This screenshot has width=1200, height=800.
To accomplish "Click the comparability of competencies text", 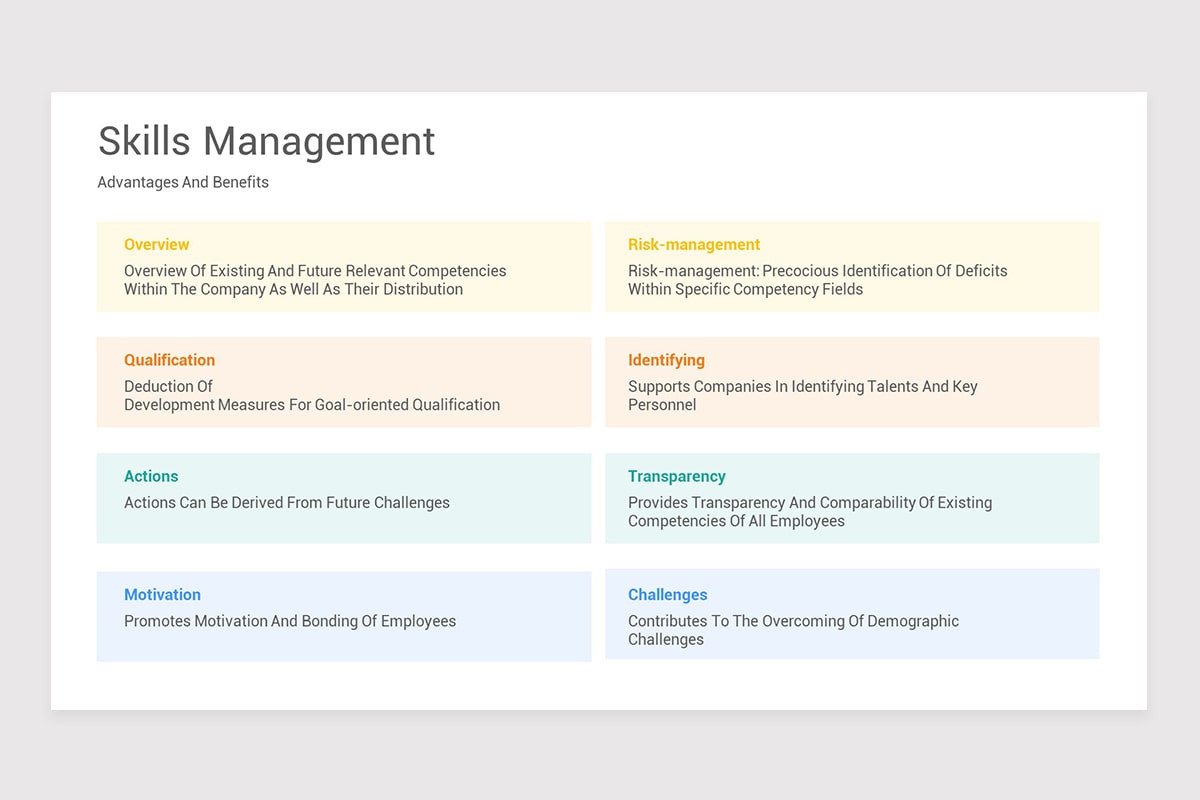I will [x=809, y=511].
